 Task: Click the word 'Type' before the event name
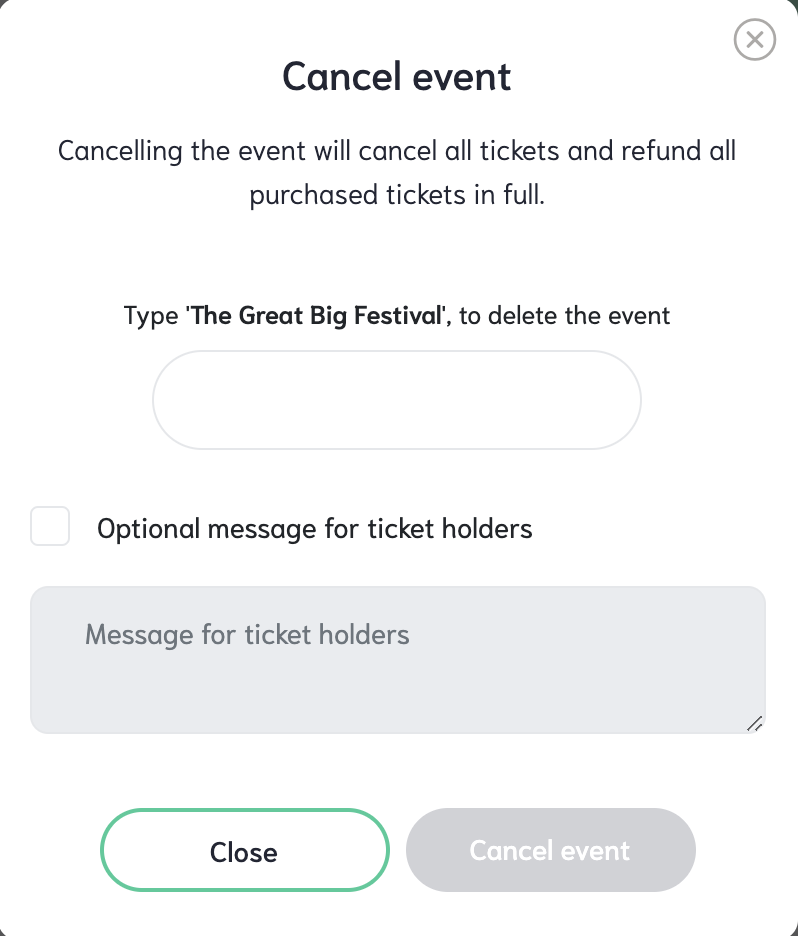click(x=151, y=316)
